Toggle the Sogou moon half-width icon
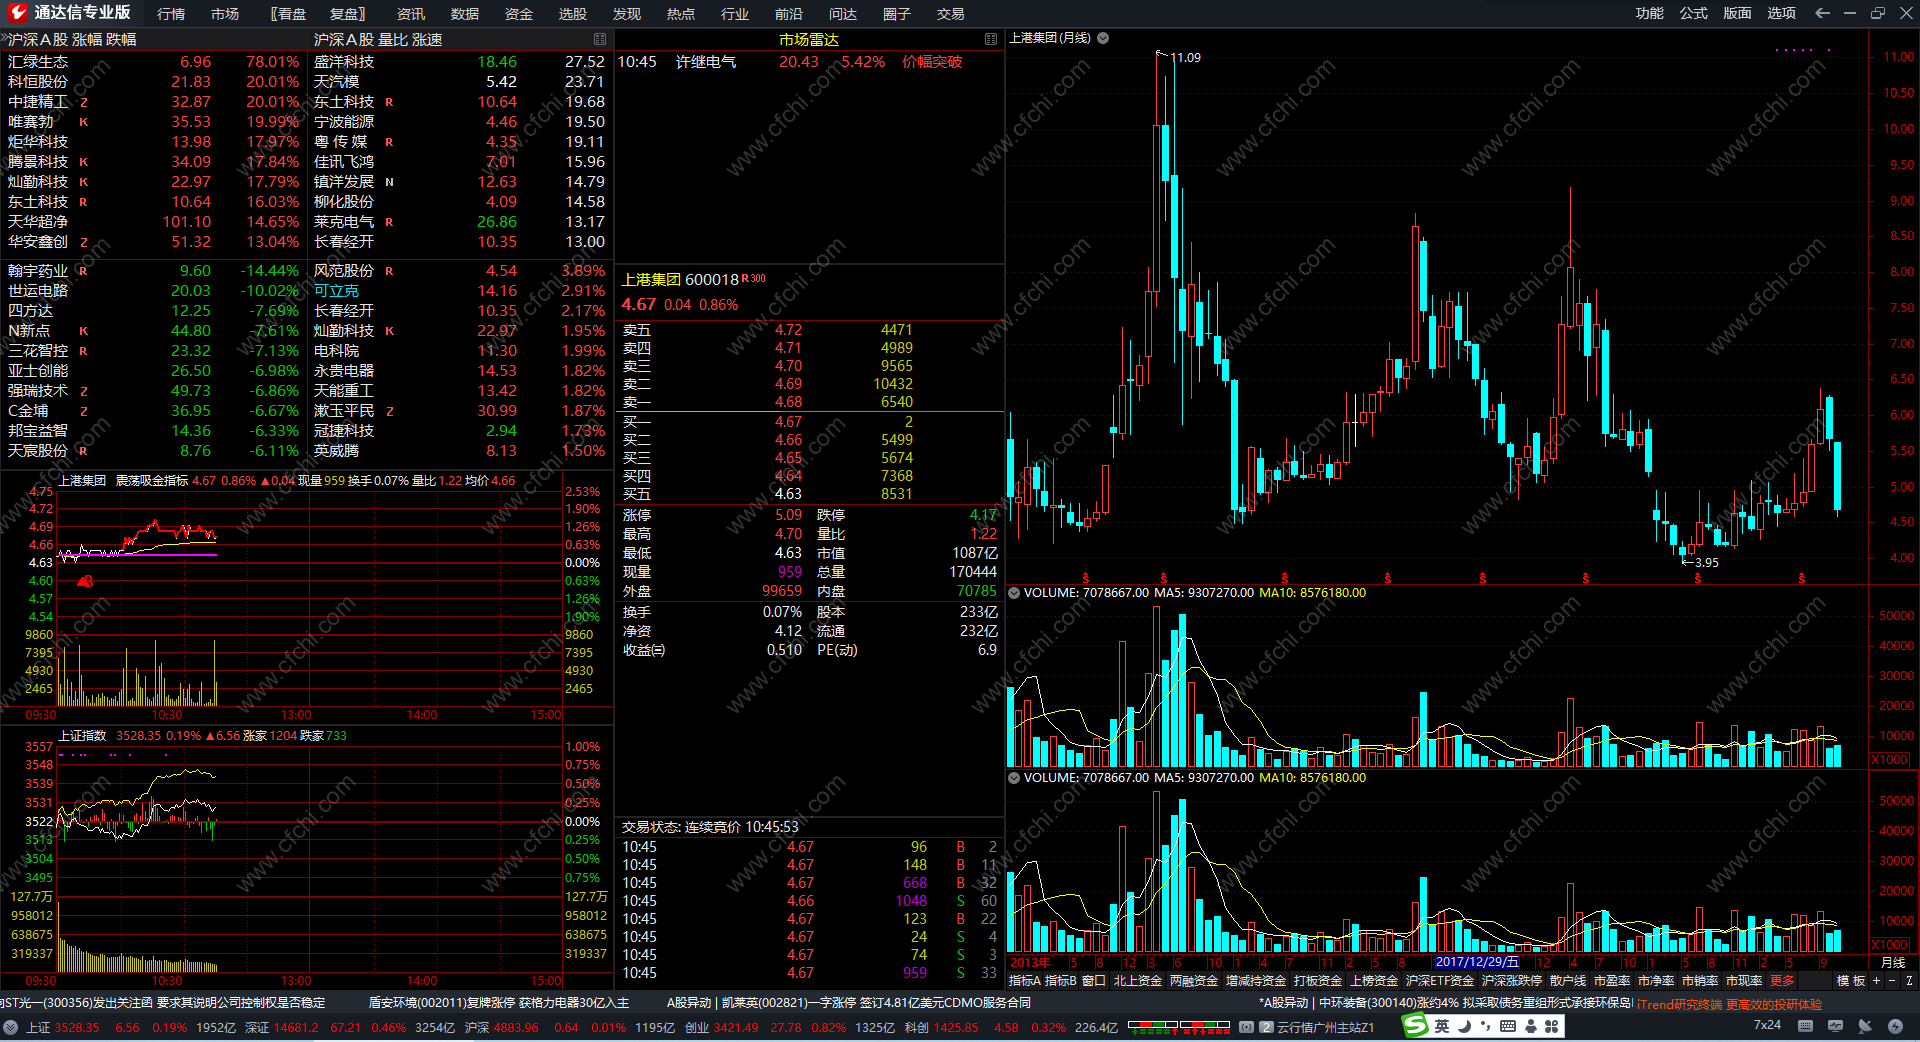The image size is (1920, 1042). pos(1464,1026)
